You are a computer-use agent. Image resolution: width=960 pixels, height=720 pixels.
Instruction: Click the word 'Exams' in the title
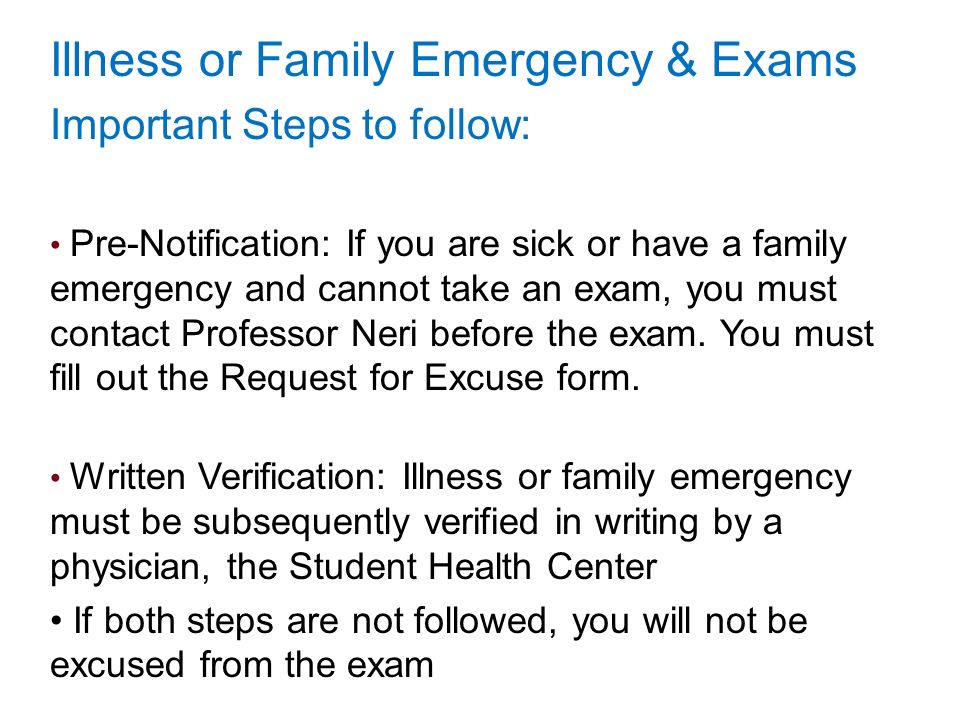click(x=784, y=60)
